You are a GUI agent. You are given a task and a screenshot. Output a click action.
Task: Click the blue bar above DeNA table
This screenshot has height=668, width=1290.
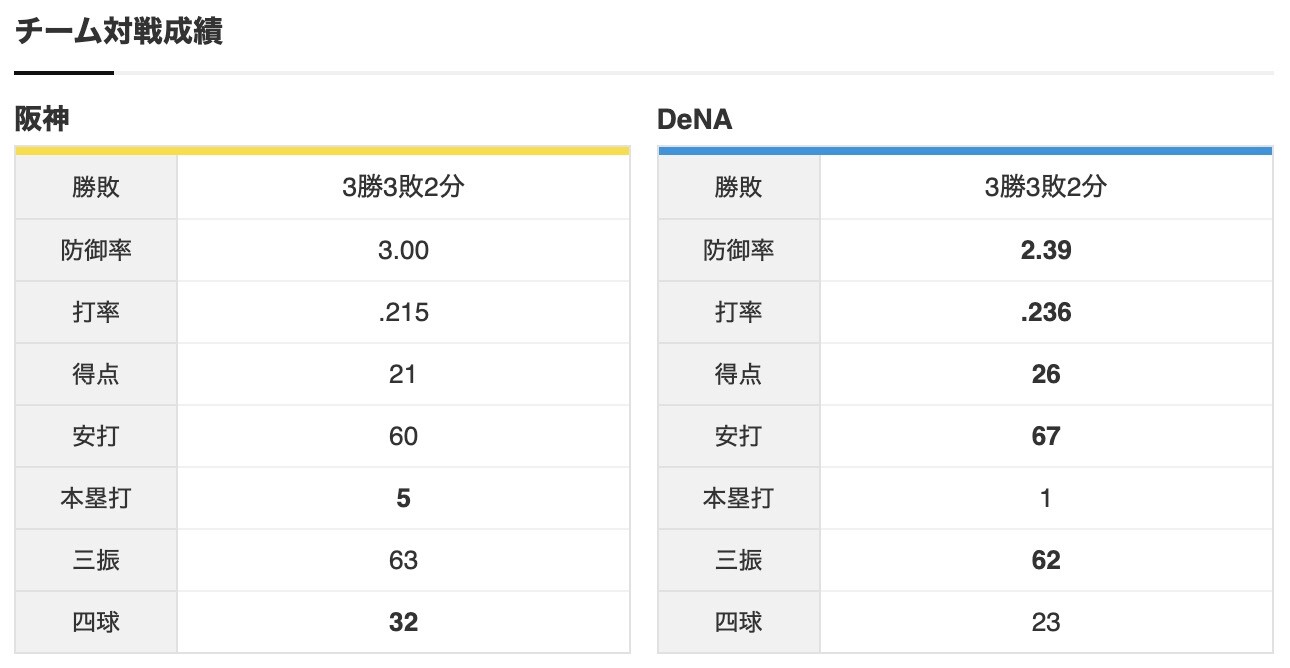(965, 151)
